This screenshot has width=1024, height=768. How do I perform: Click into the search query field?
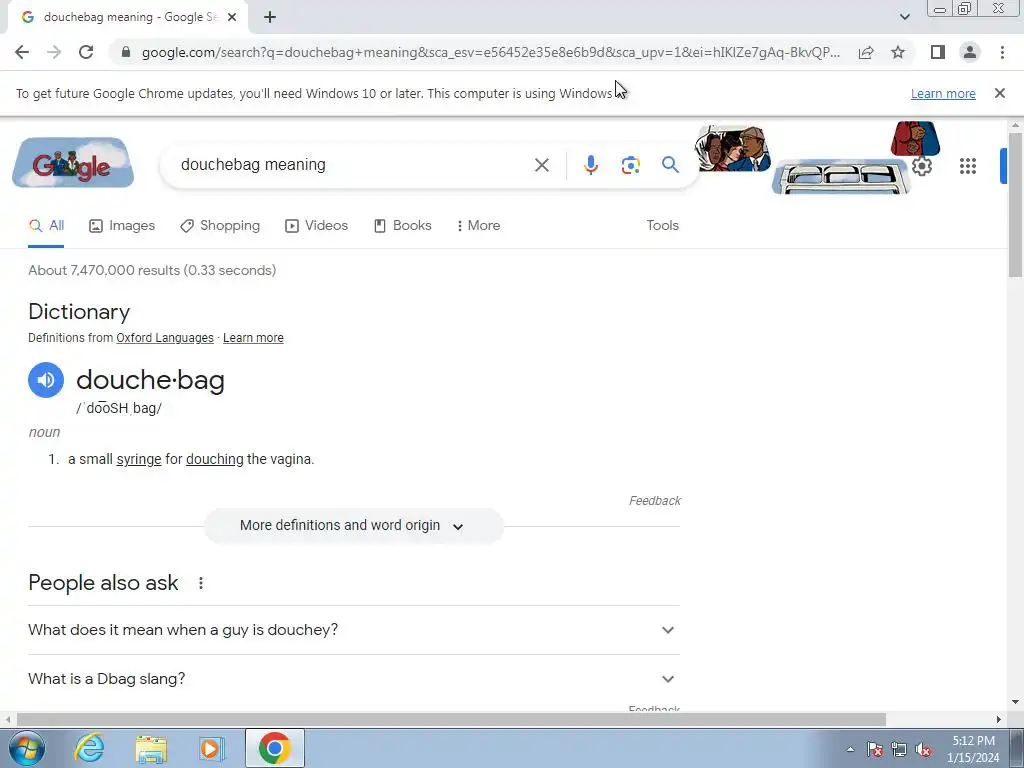click(353, 165)
